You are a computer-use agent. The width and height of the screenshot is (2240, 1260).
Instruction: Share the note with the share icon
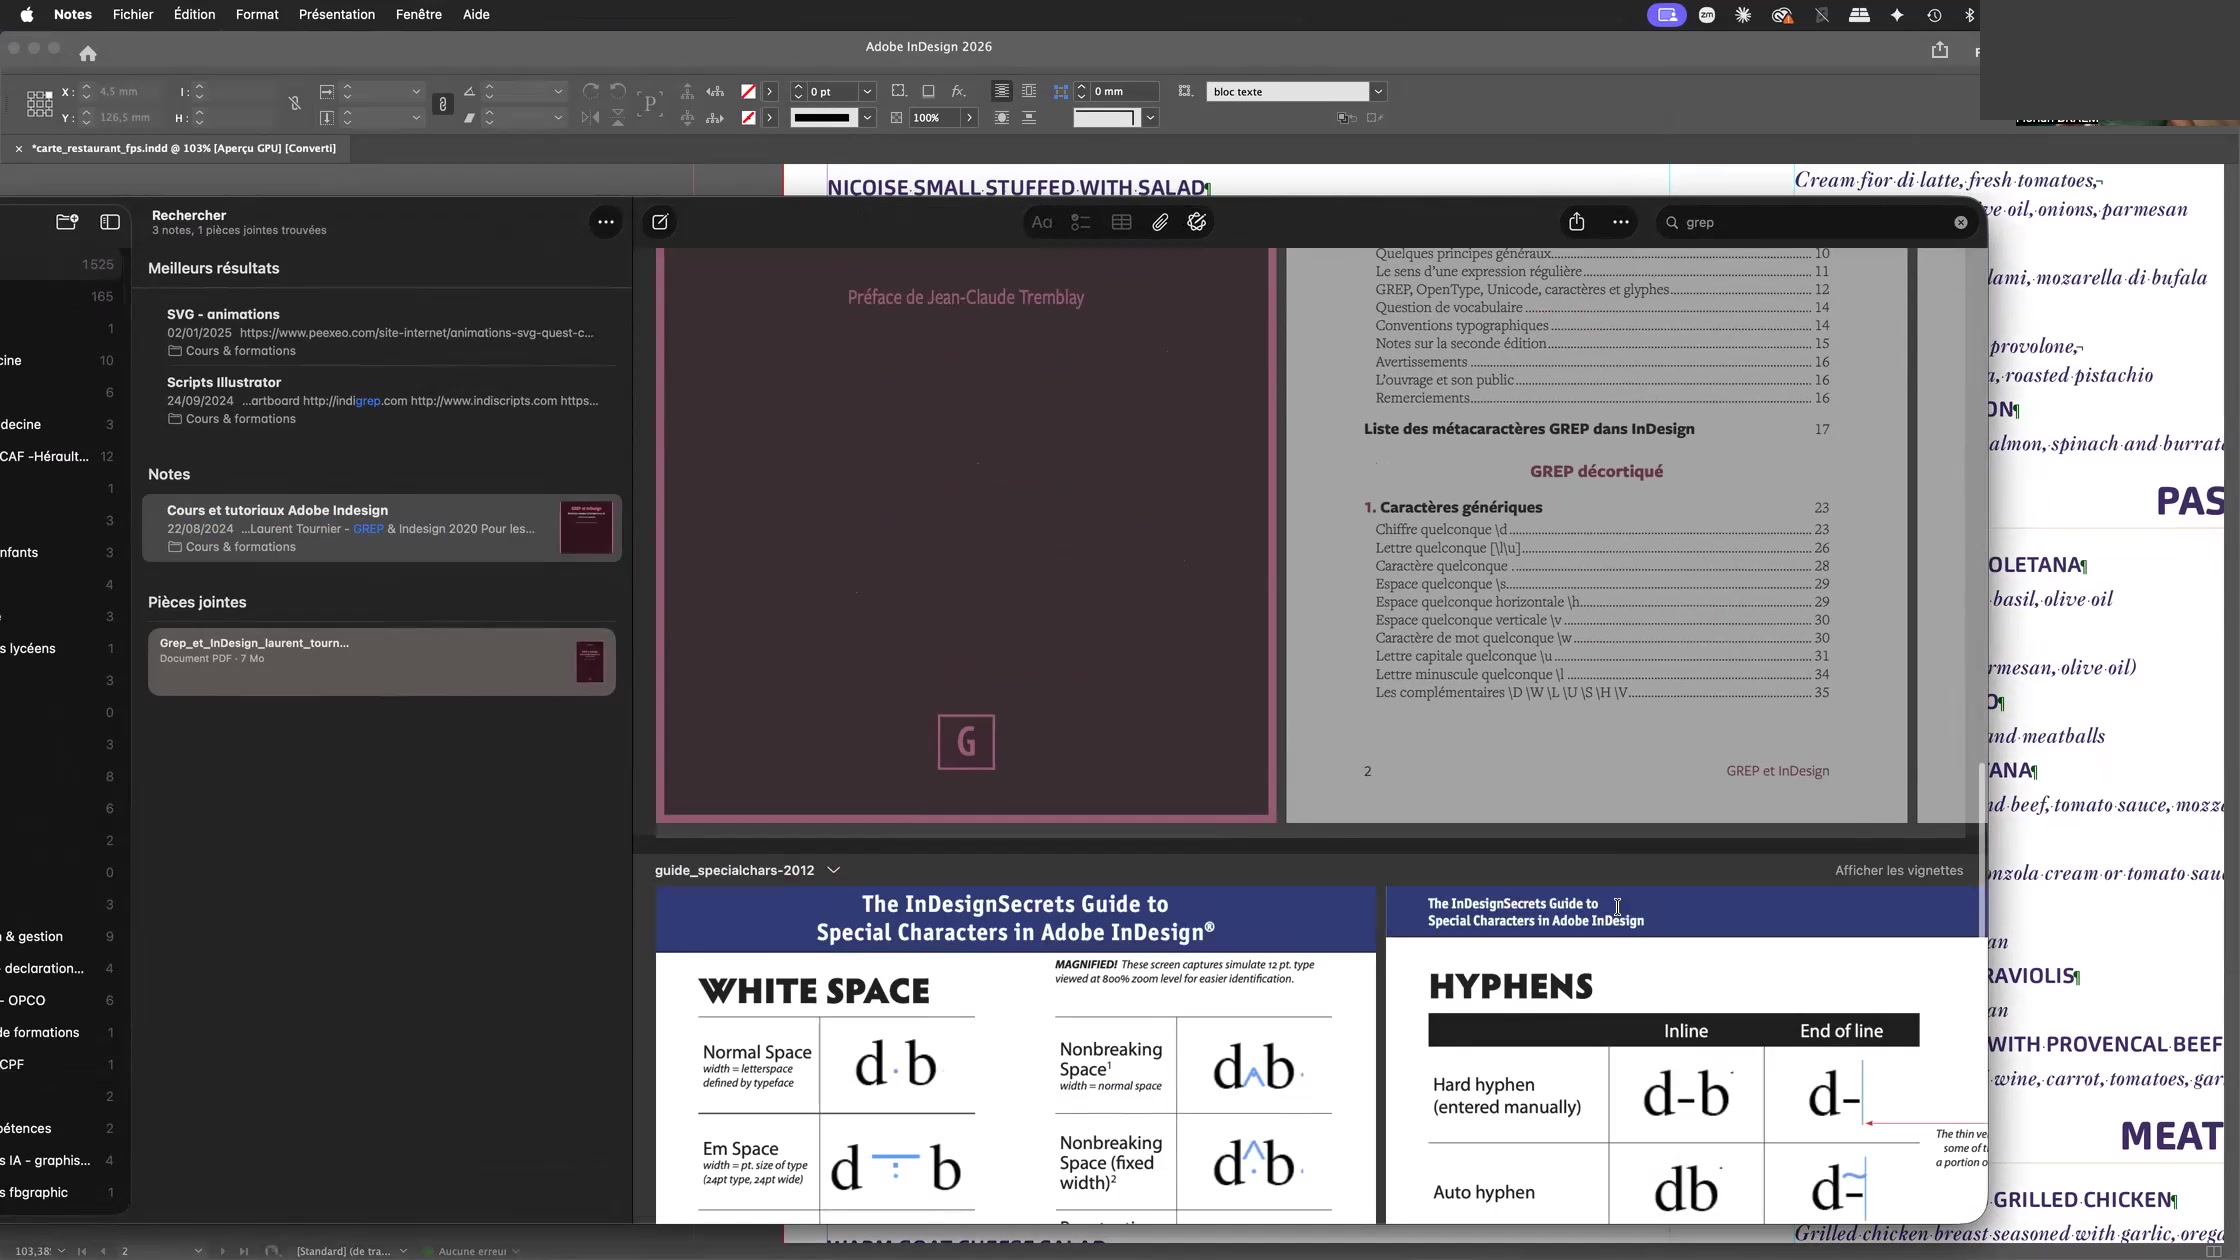coord(1577,222)
